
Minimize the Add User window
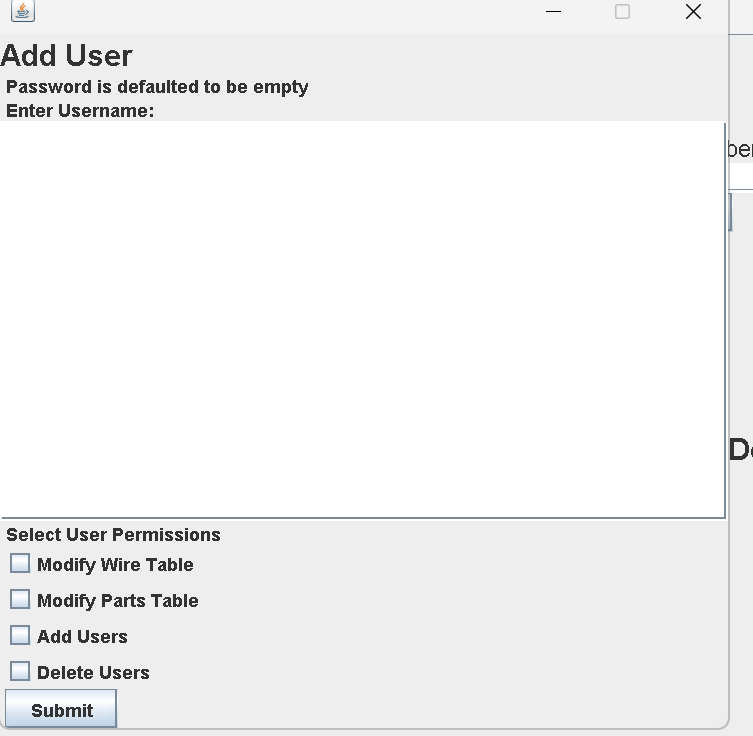(553, 12)
